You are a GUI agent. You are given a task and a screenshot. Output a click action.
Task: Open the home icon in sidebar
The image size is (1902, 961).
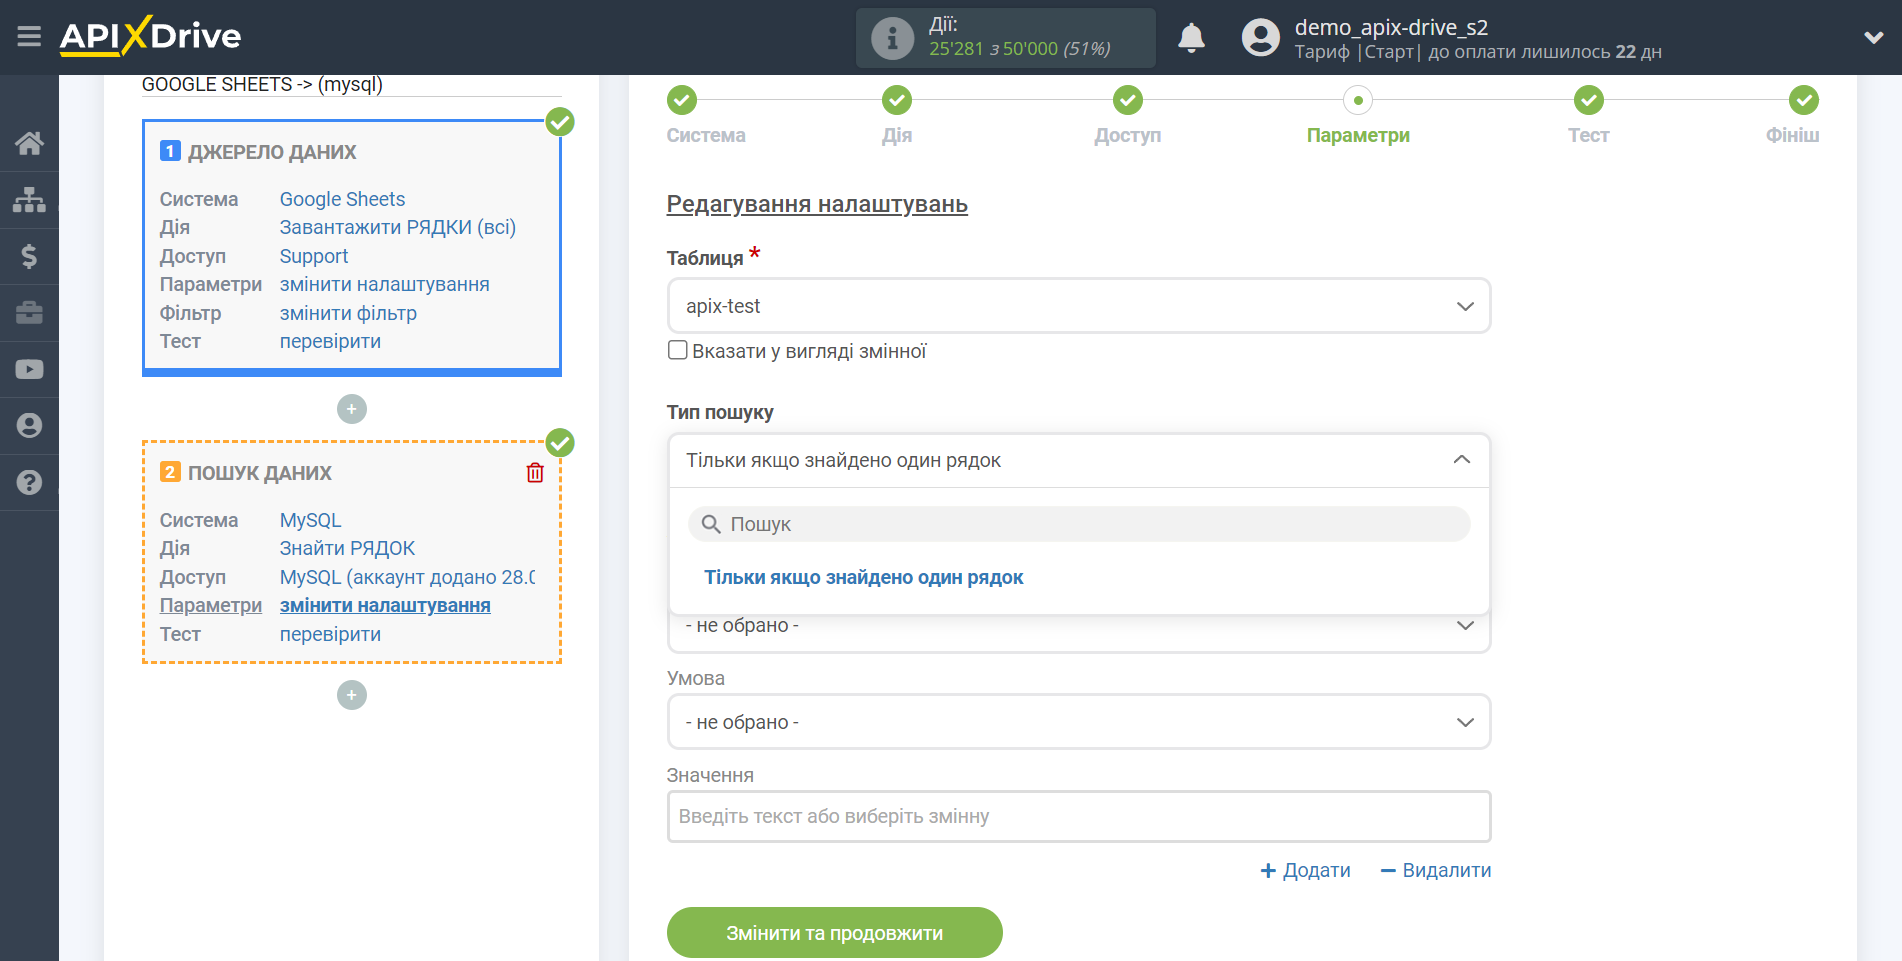(x=29, y=144)
